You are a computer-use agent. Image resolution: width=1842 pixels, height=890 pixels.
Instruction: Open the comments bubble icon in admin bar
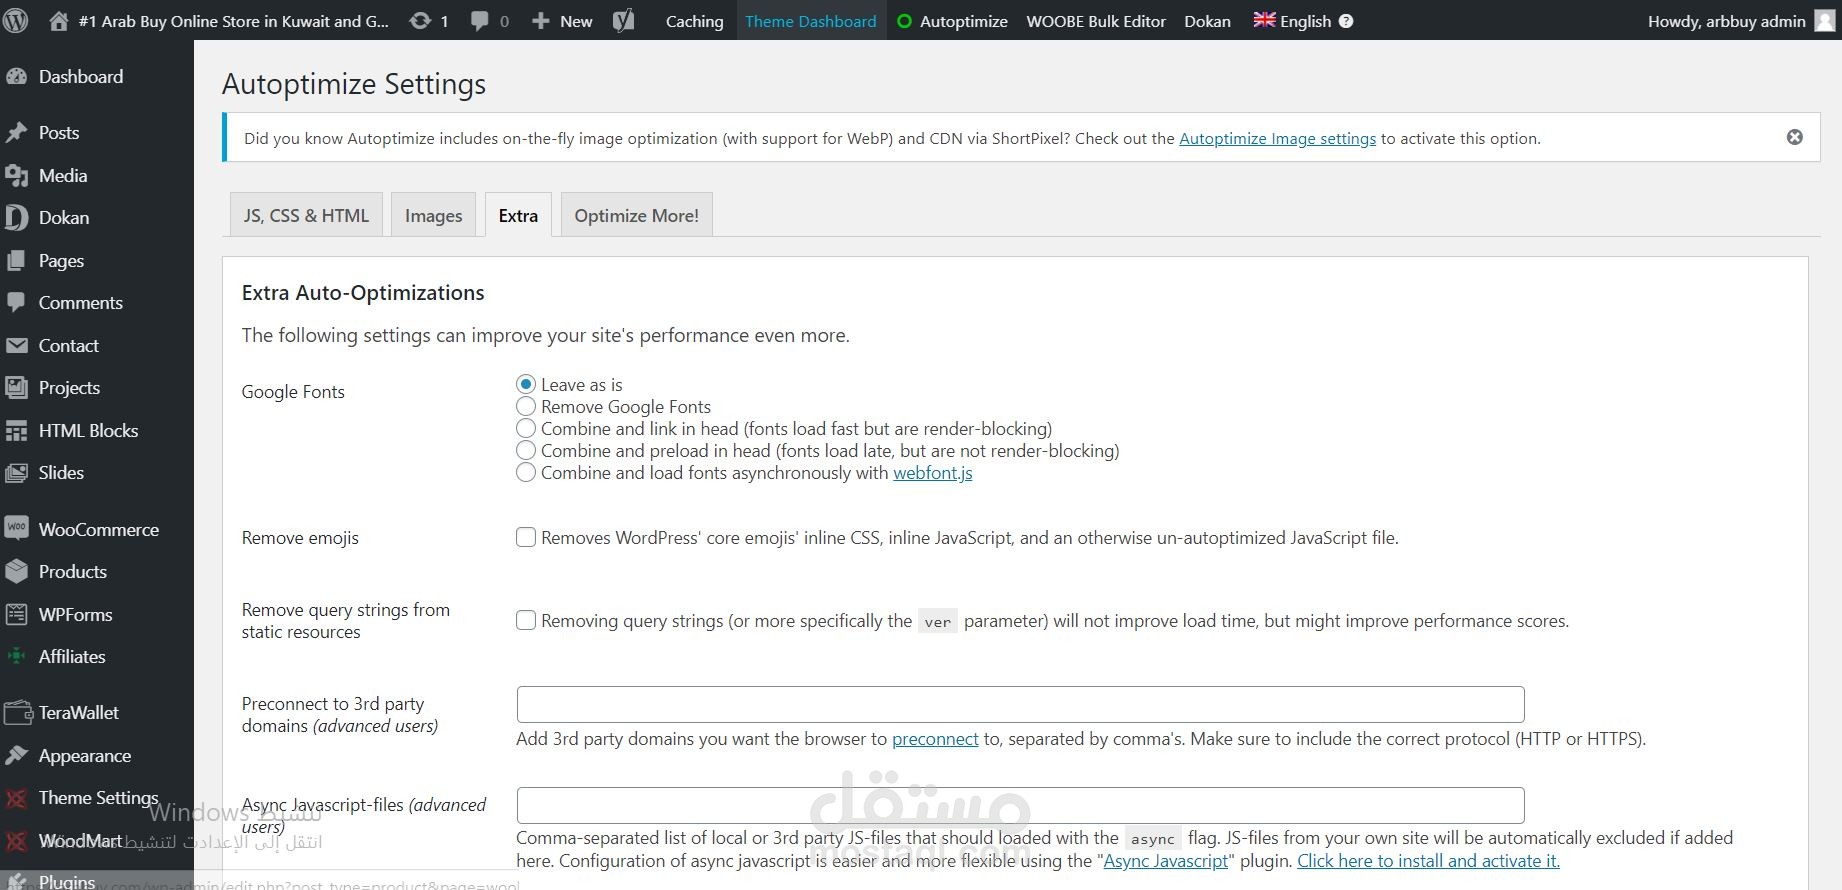tap(480, 21)
